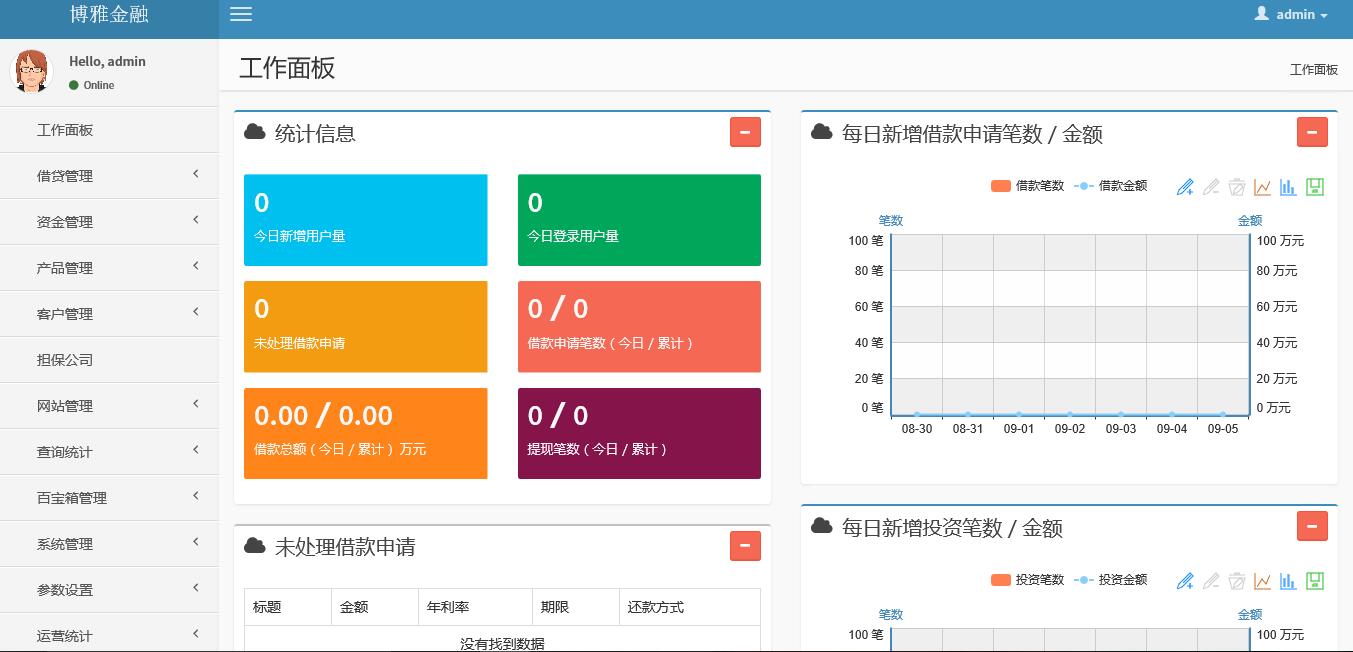Toggle 投资笔数 legend series
The width and height of the screenshot is (1353, 652).
[1027, 580]
